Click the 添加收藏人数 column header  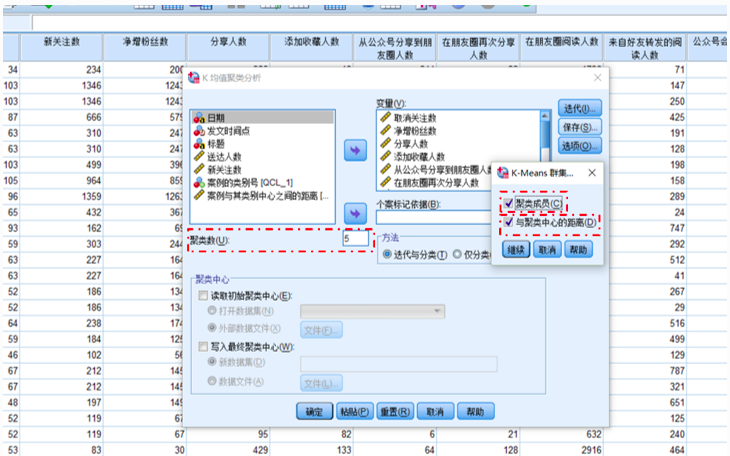tap(311, 48)
